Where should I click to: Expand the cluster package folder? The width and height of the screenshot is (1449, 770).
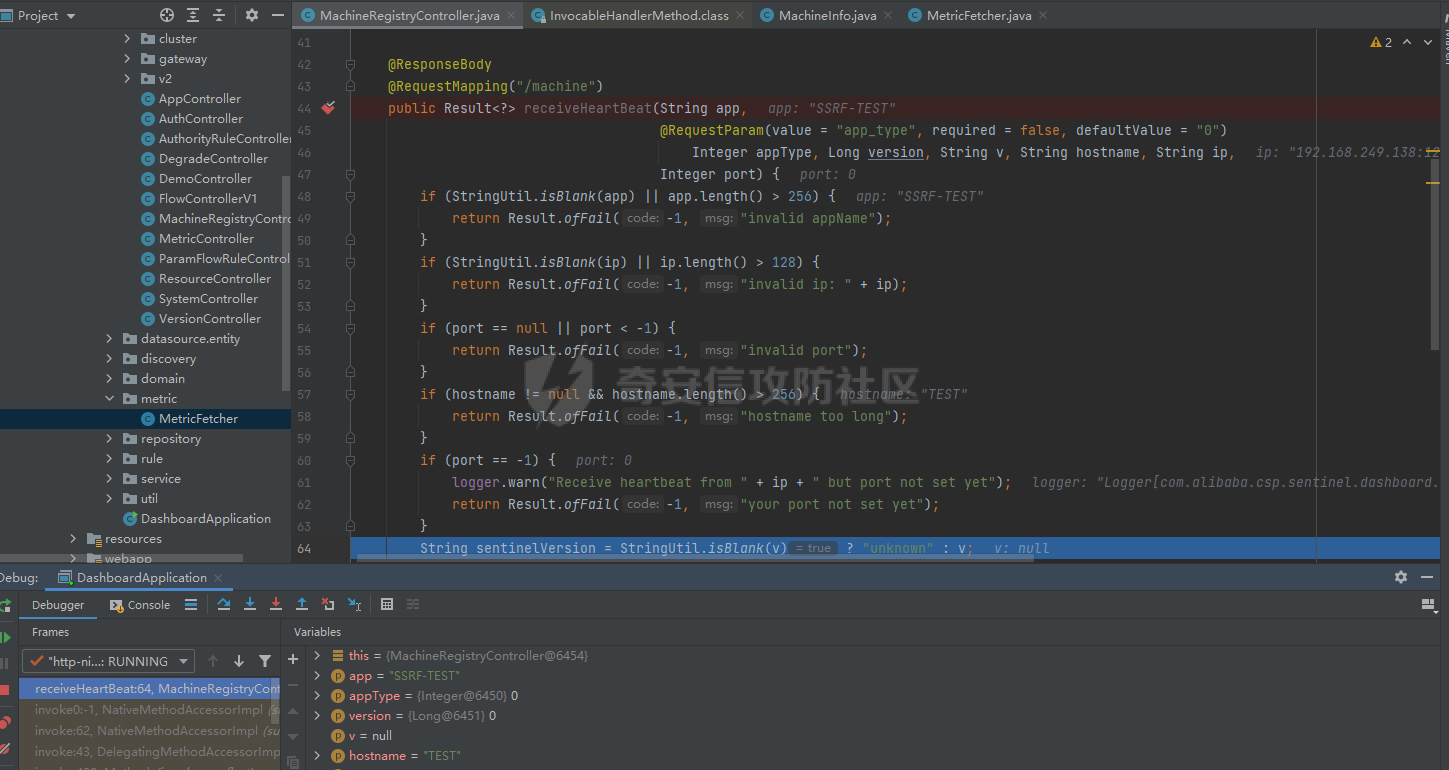(127, 39)
